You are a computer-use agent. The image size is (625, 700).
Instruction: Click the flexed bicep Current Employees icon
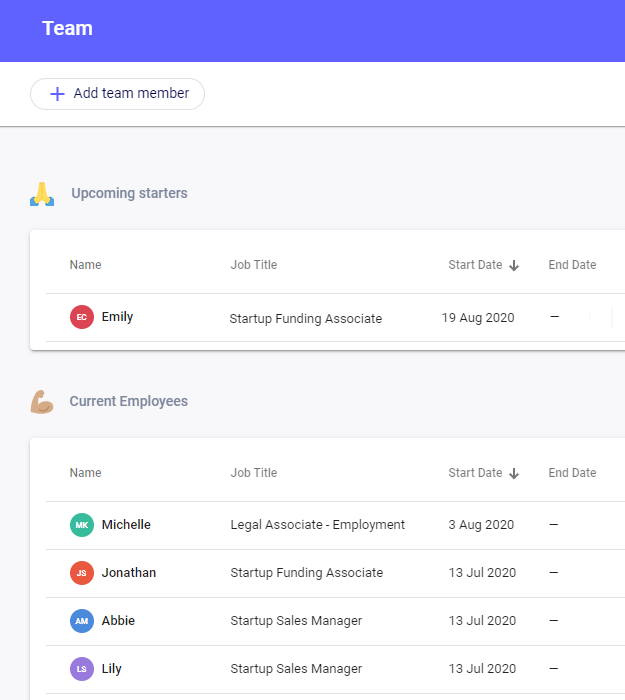(42, 402)
